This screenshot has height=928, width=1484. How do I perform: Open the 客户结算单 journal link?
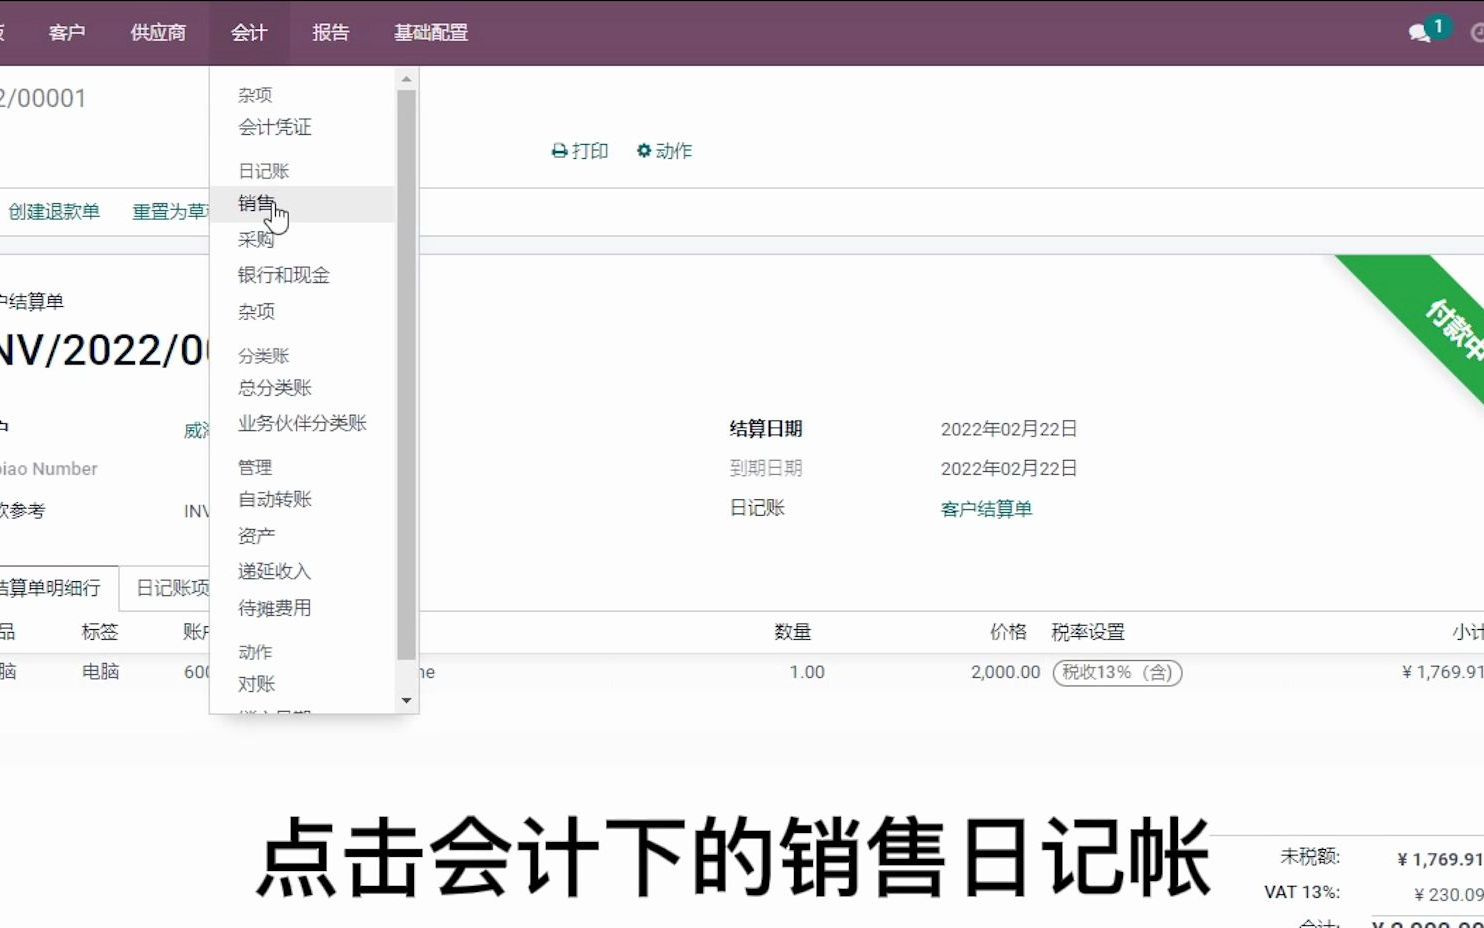986,509
